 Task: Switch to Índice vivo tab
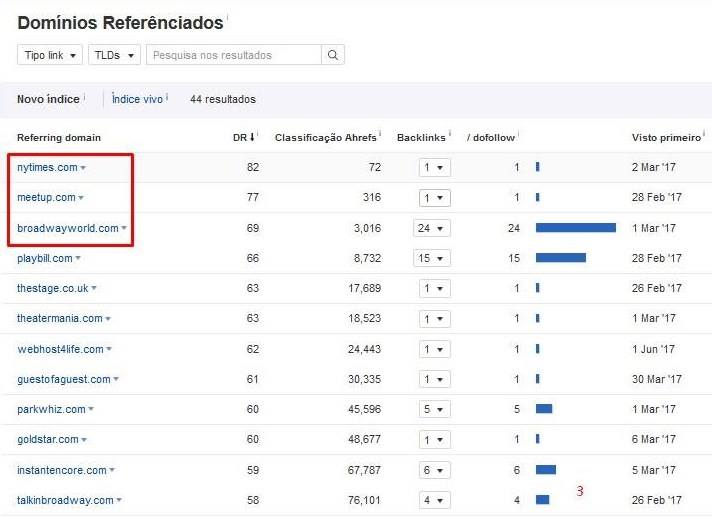(x=137, y=99)
